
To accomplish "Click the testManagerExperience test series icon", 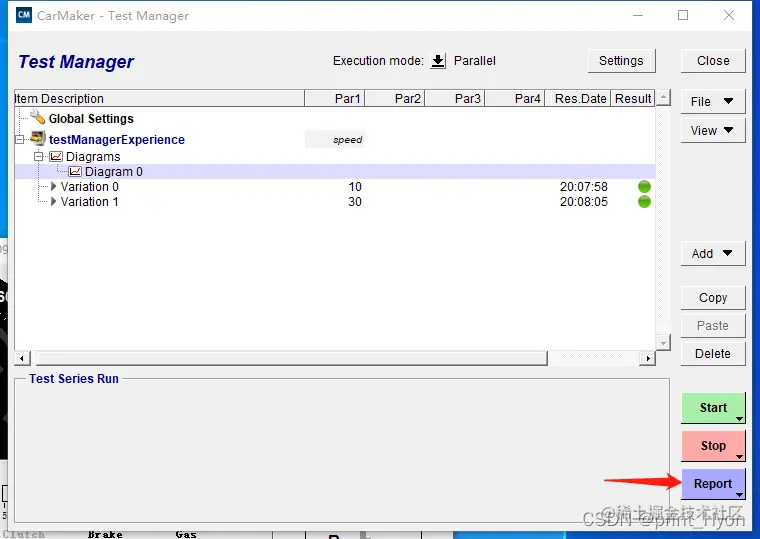I will 38,138.
